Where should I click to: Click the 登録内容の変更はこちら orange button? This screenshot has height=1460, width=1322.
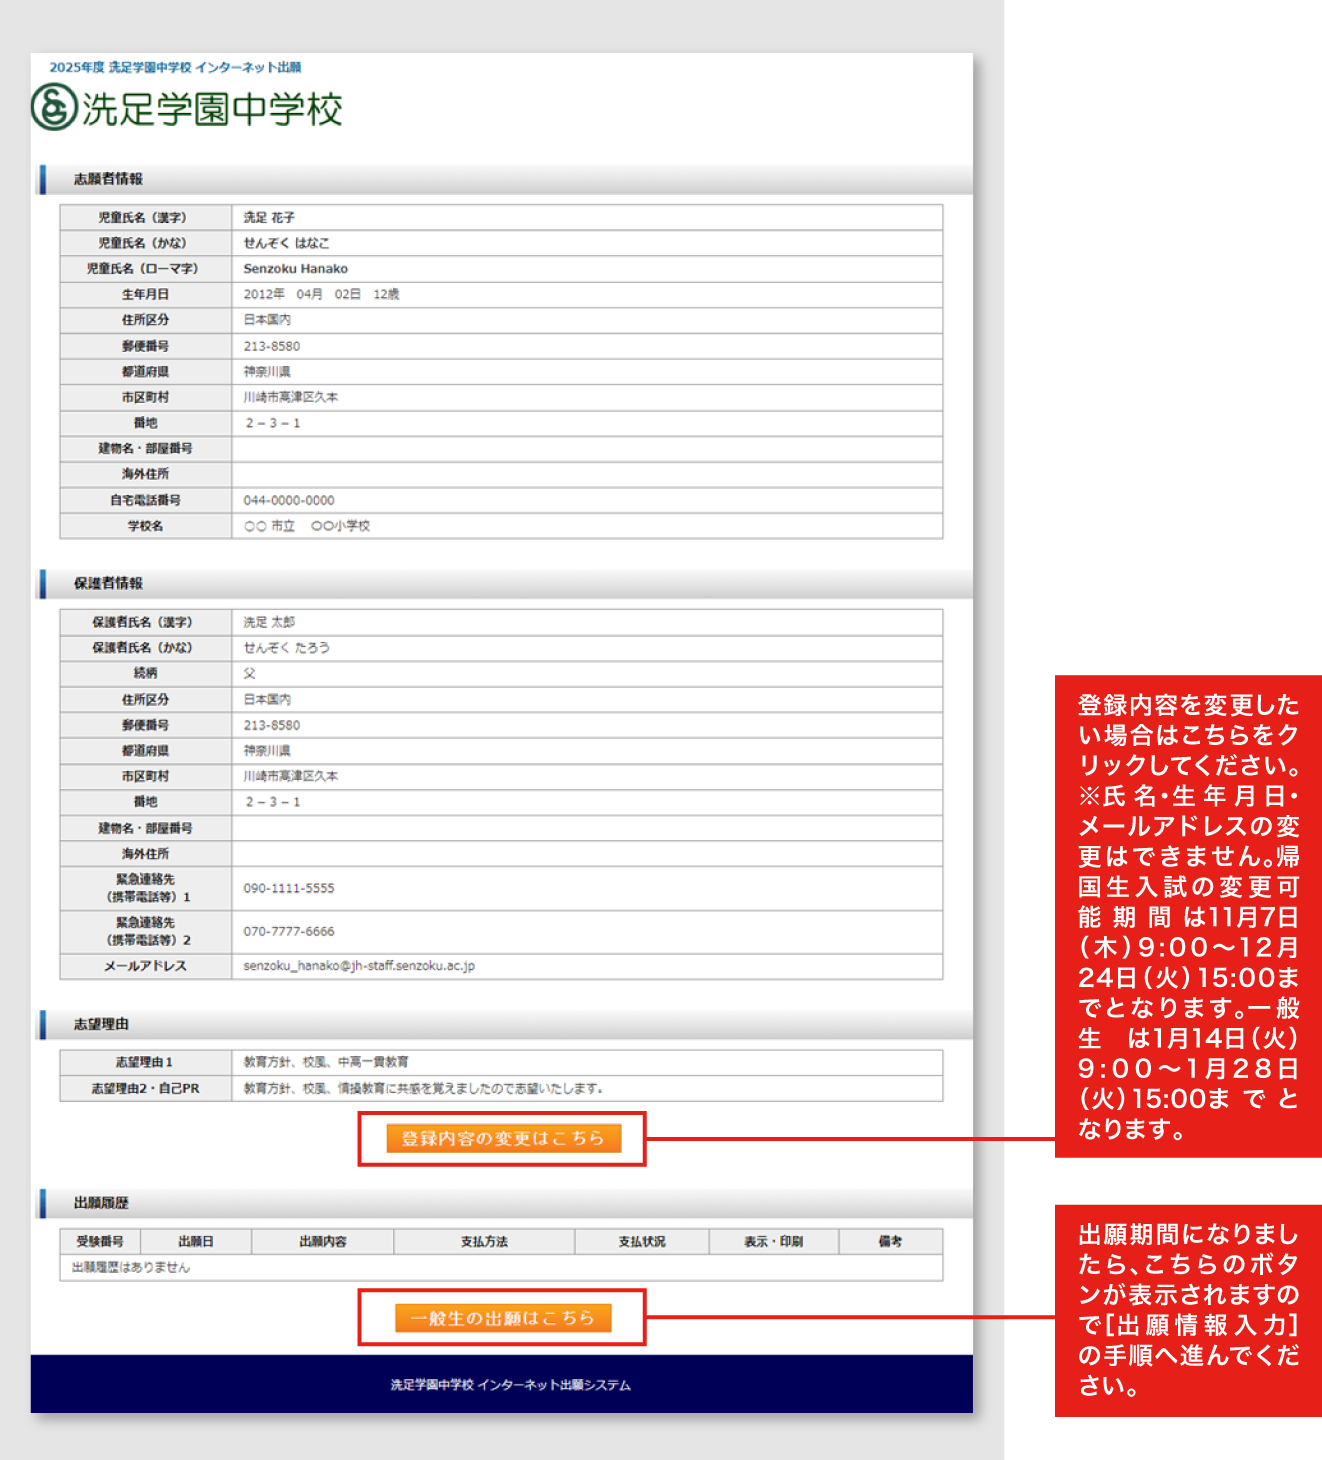[504, 1138]
